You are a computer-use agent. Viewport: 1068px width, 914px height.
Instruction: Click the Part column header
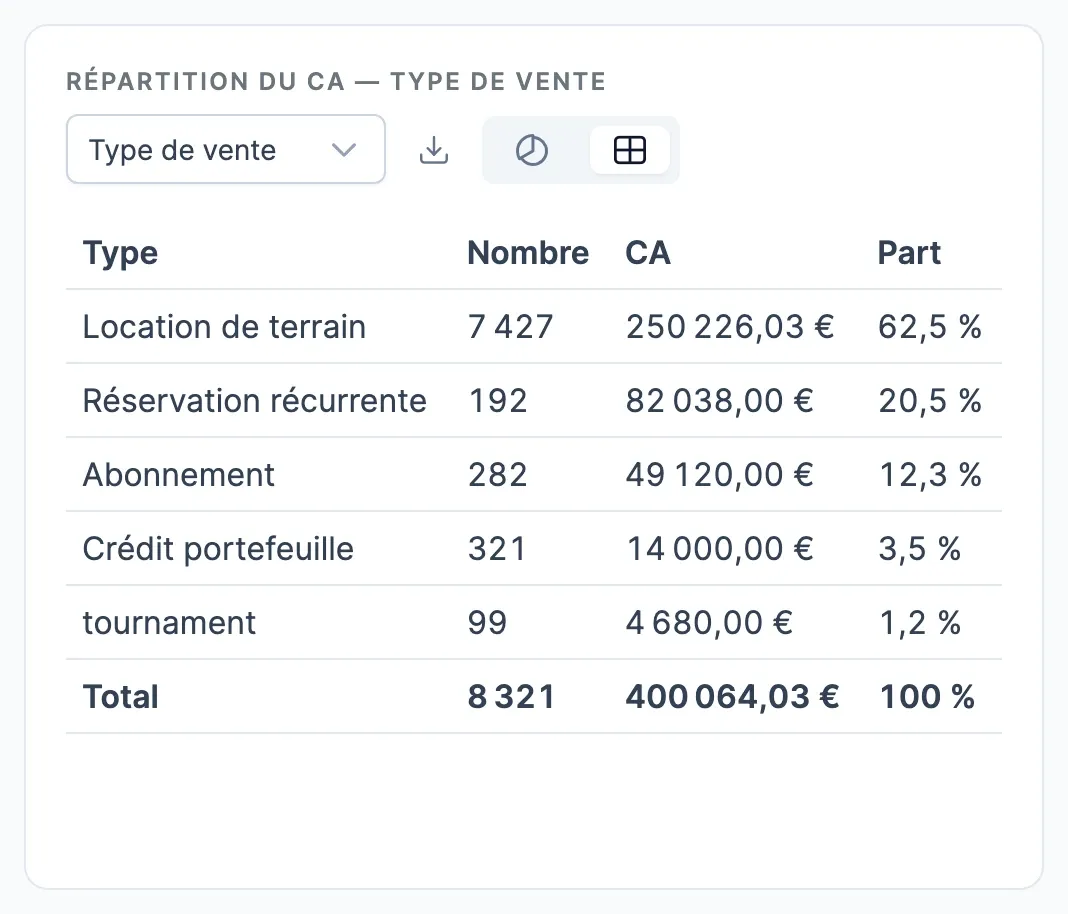click(x=909, y=253)
